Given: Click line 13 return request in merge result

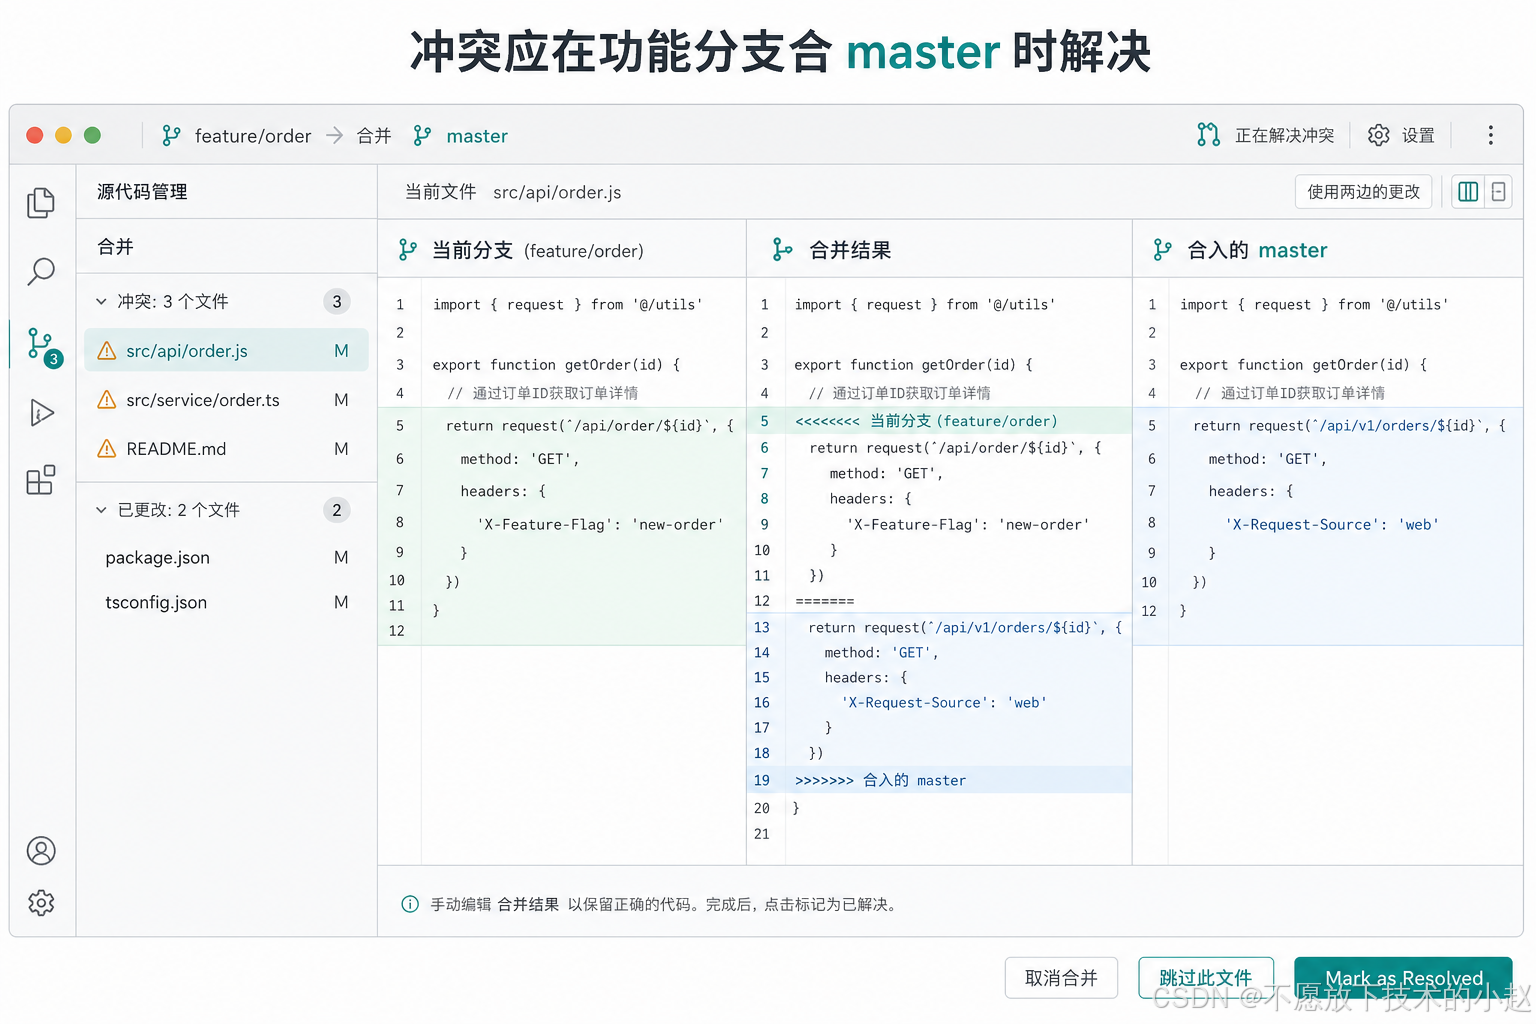Looking at the screenshot, I should (x=965, y=627).
